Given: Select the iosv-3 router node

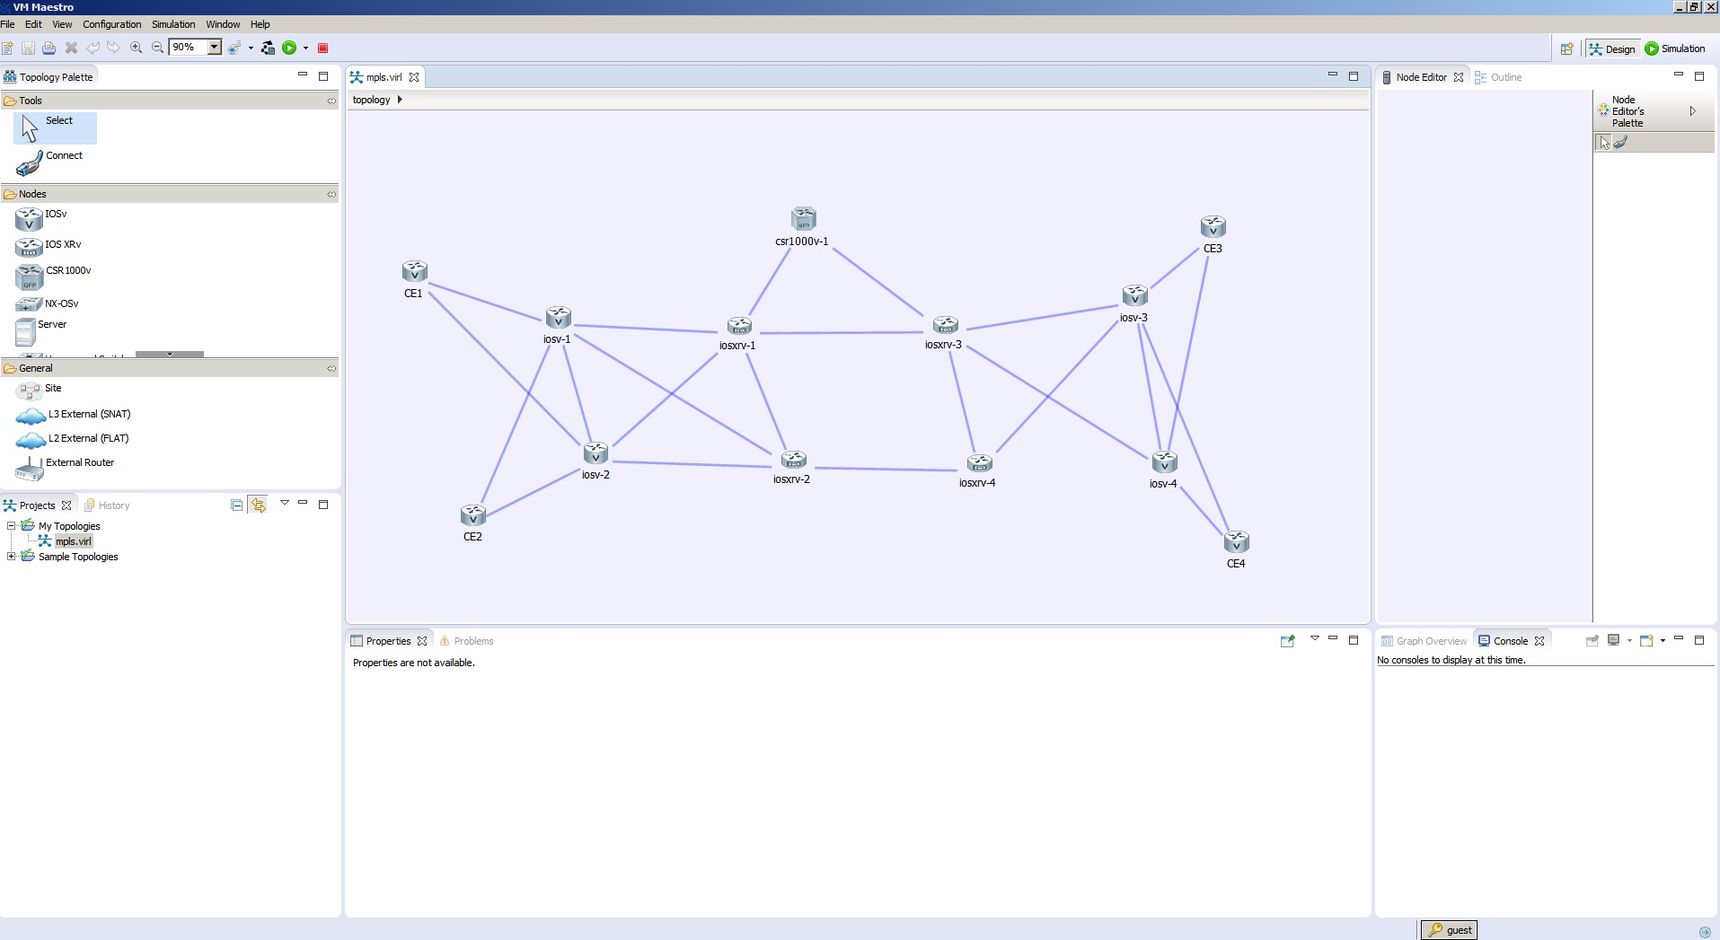Looking at the screenshot, I should pyautogui.click(x=1134, y=295).
